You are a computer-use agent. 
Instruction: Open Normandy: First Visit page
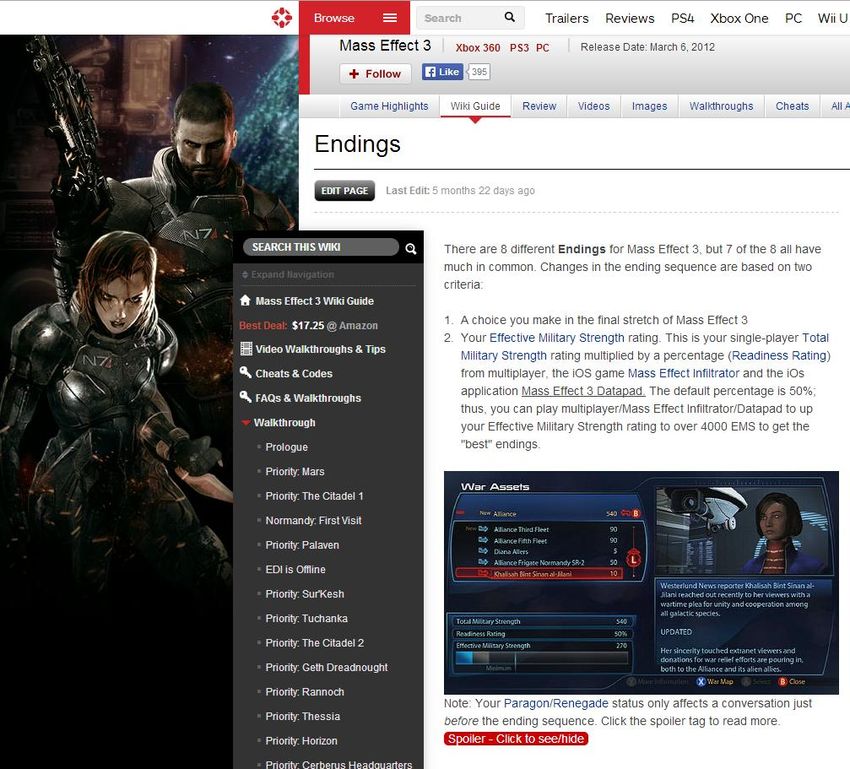pos(313,520)
